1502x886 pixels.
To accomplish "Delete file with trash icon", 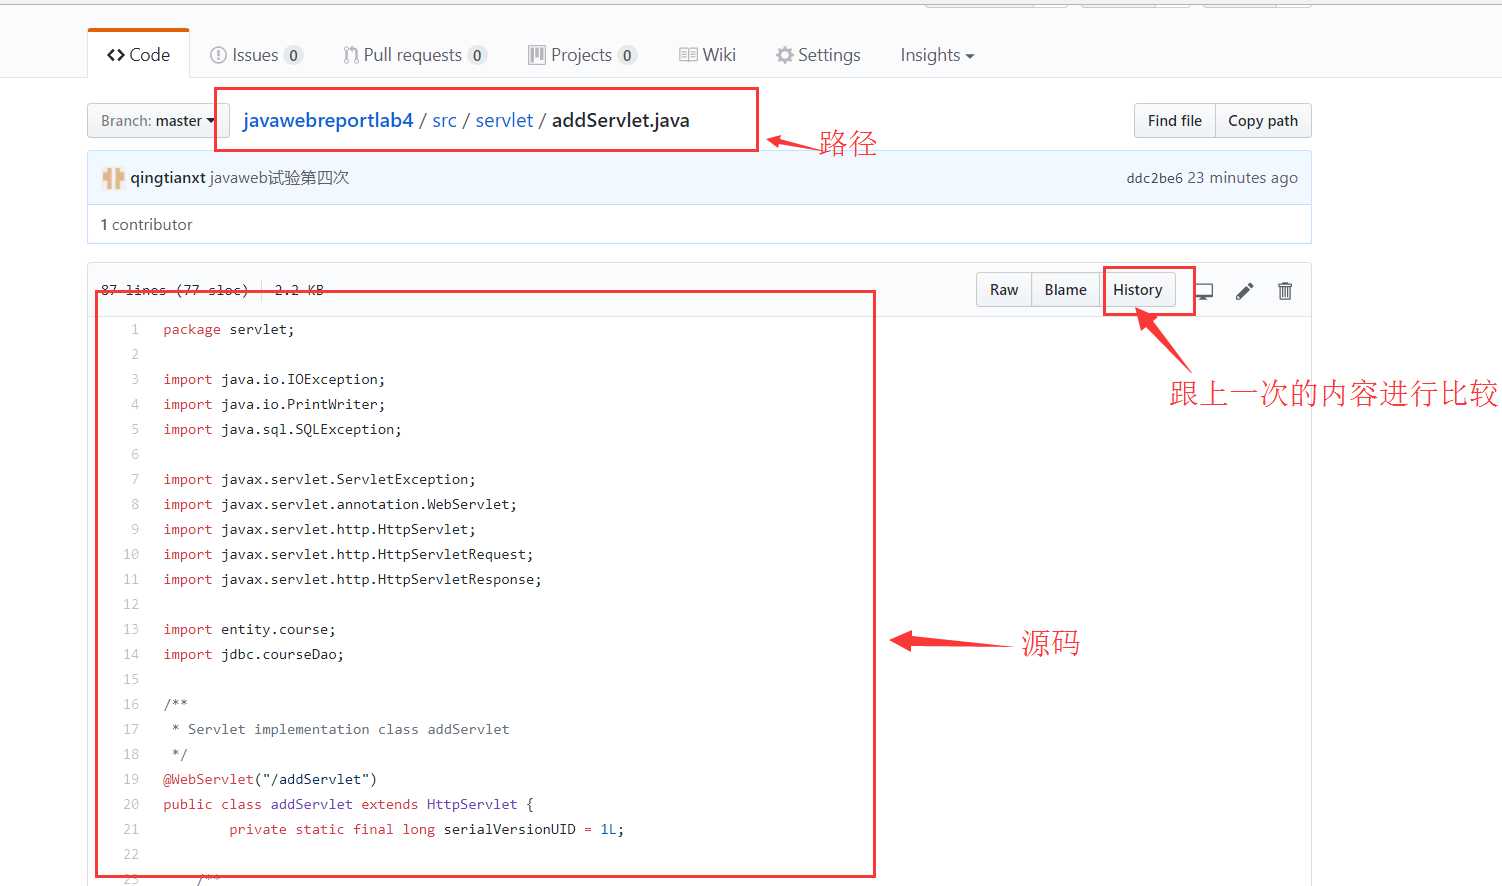I will coord(1285,291).
